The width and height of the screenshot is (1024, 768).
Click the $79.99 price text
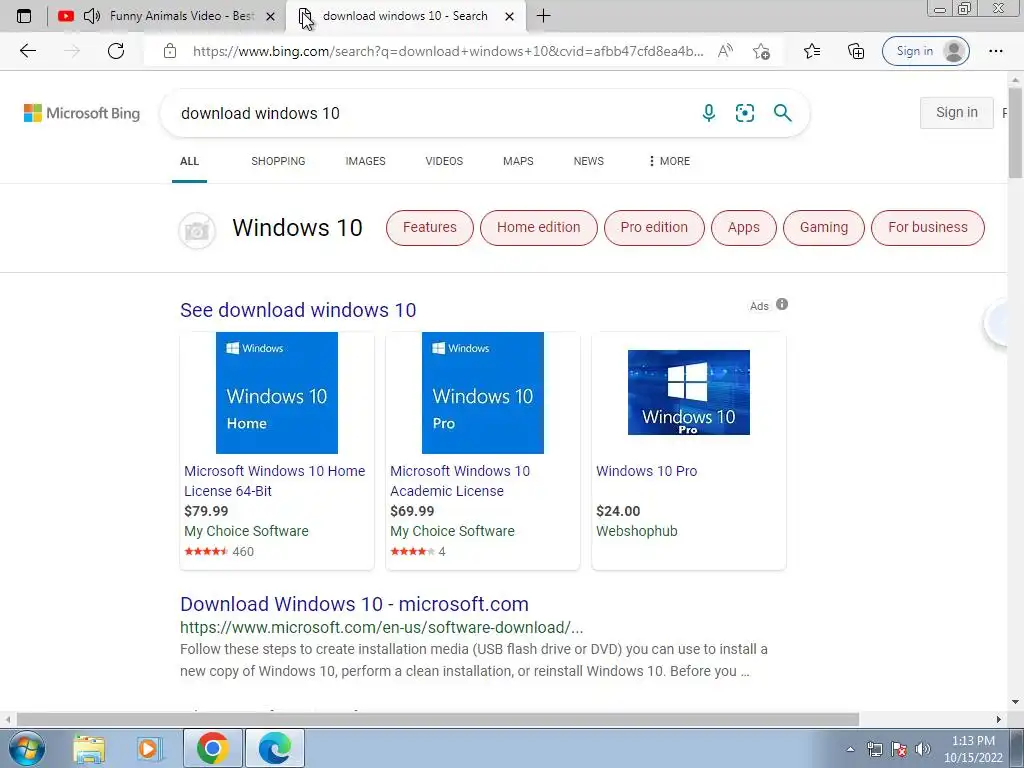(206, 511)
